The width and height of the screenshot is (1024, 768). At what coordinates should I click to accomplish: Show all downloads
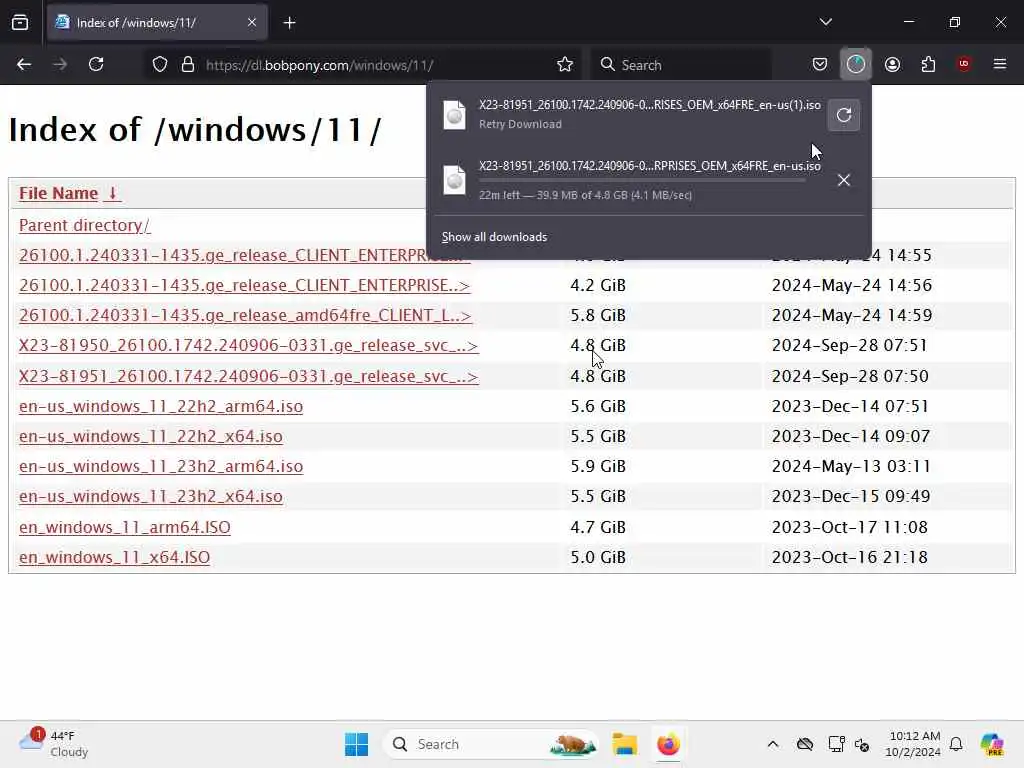(494, 237)
